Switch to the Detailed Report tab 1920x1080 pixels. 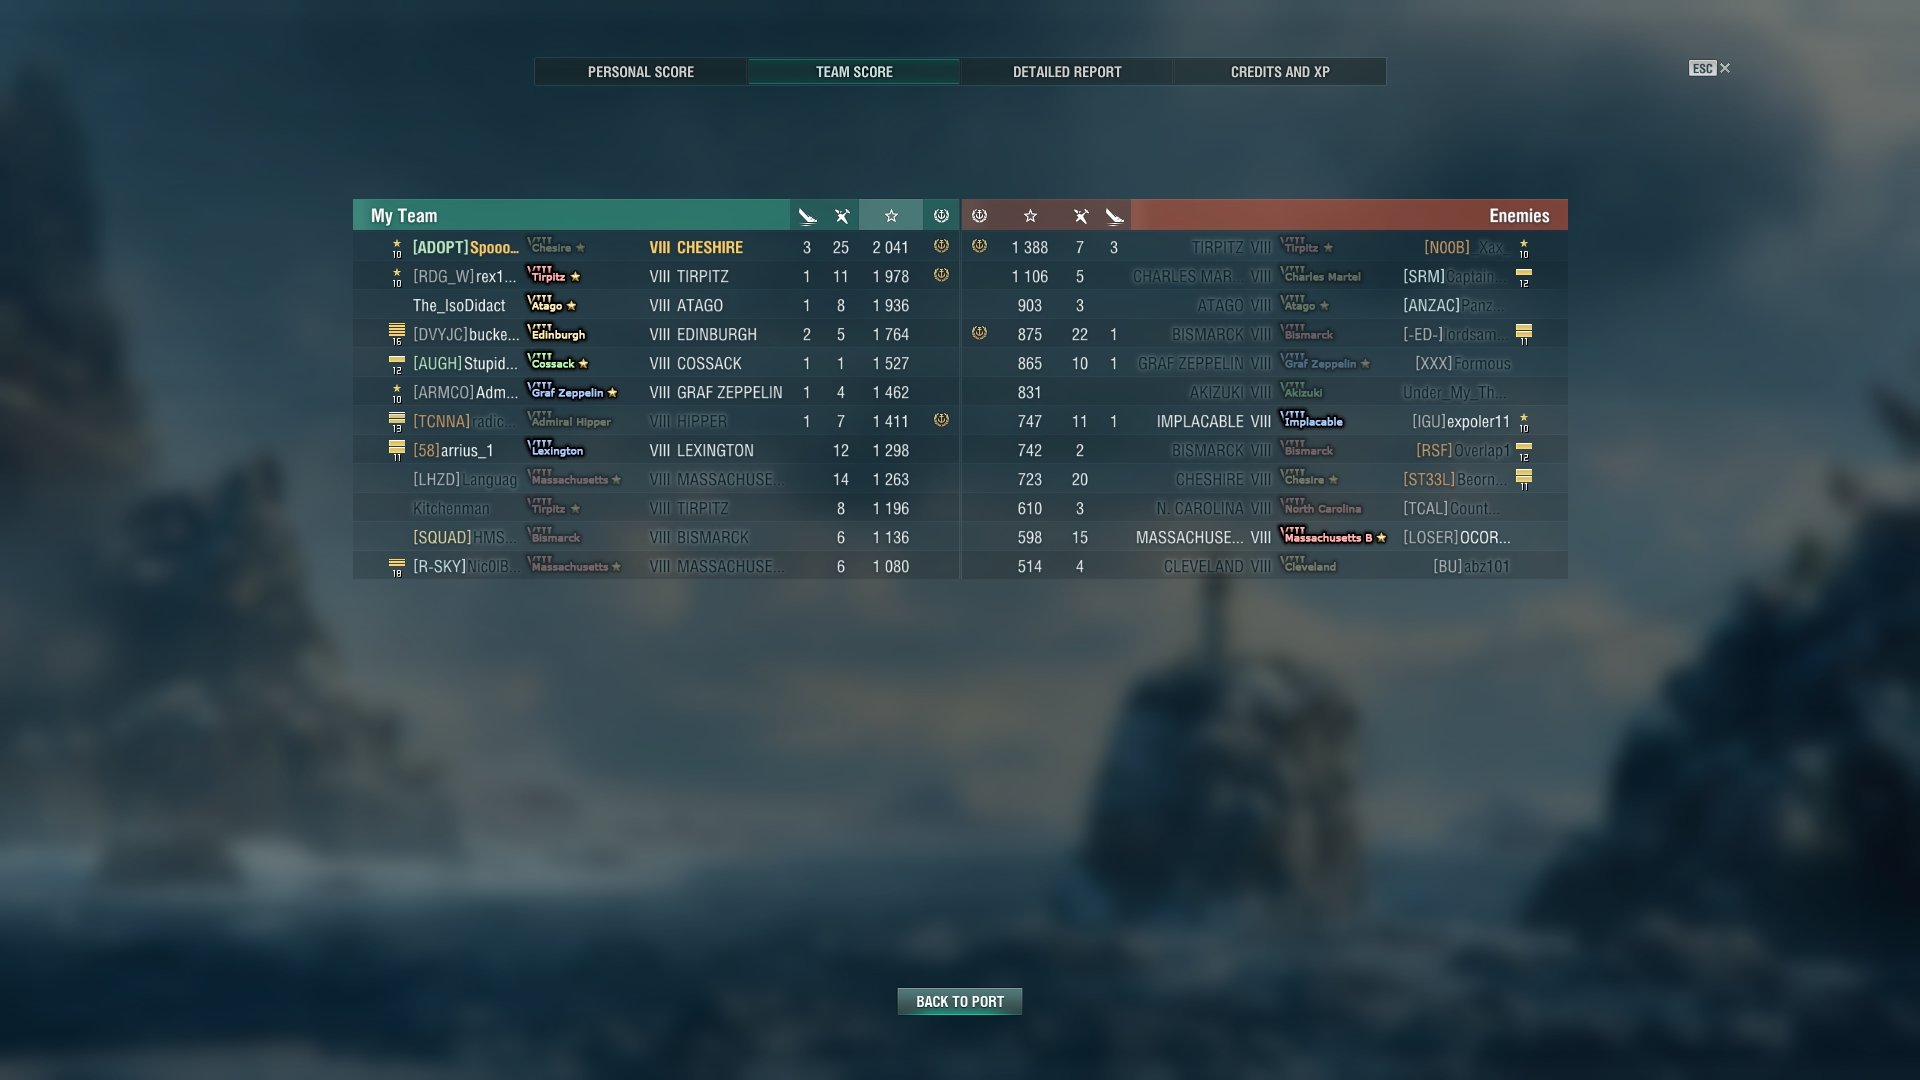[1067, 72]
